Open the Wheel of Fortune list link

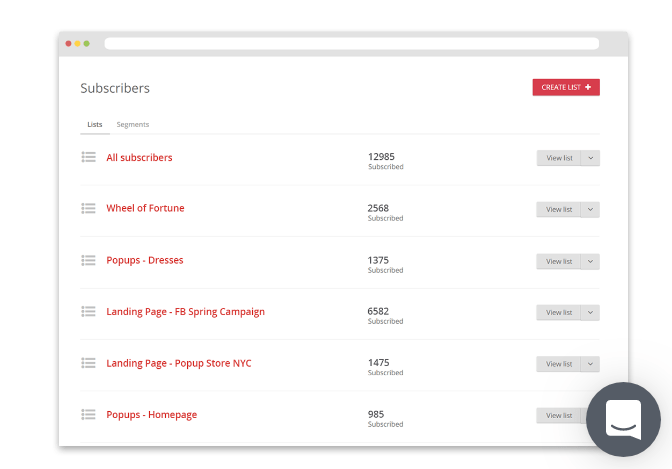point(145,208)
